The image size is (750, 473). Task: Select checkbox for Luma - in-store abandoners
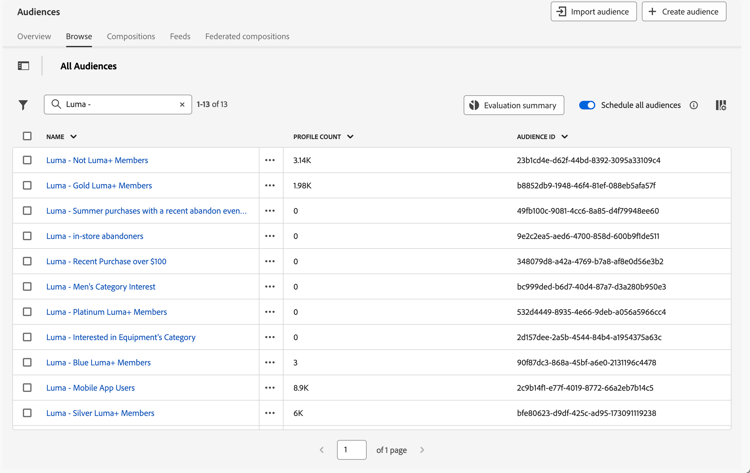point(27,236)
